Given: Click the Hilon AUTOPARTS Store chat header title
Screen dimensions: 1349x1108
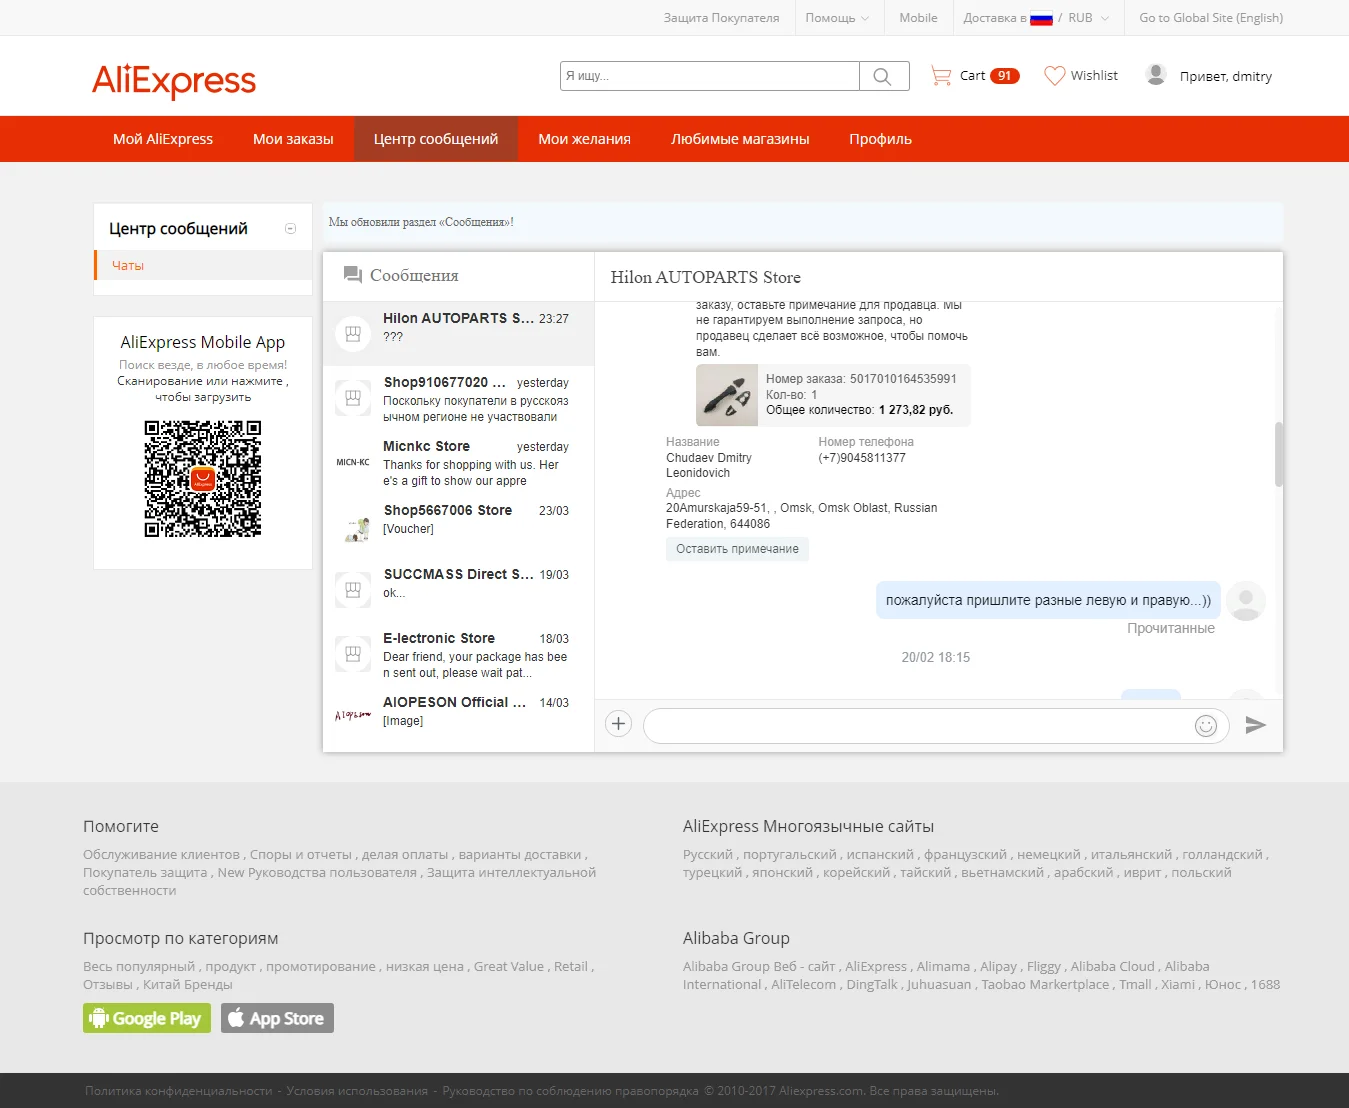Looking at the screenshot, I should pyautogui.click(x=706, y=277).
